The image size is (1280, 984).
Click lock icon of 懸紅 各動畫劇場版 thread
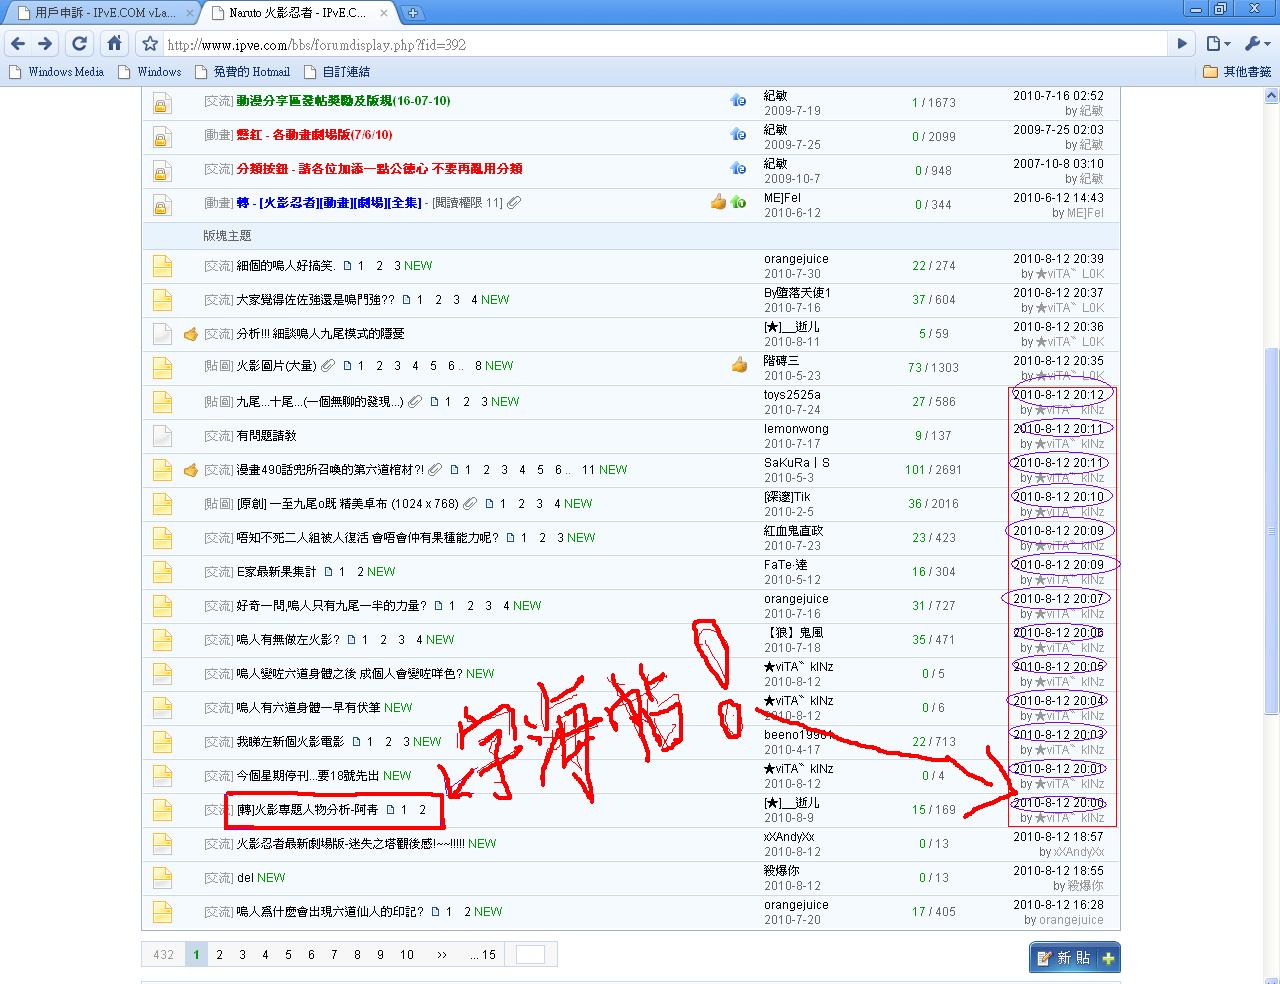(x=160, y=137)
